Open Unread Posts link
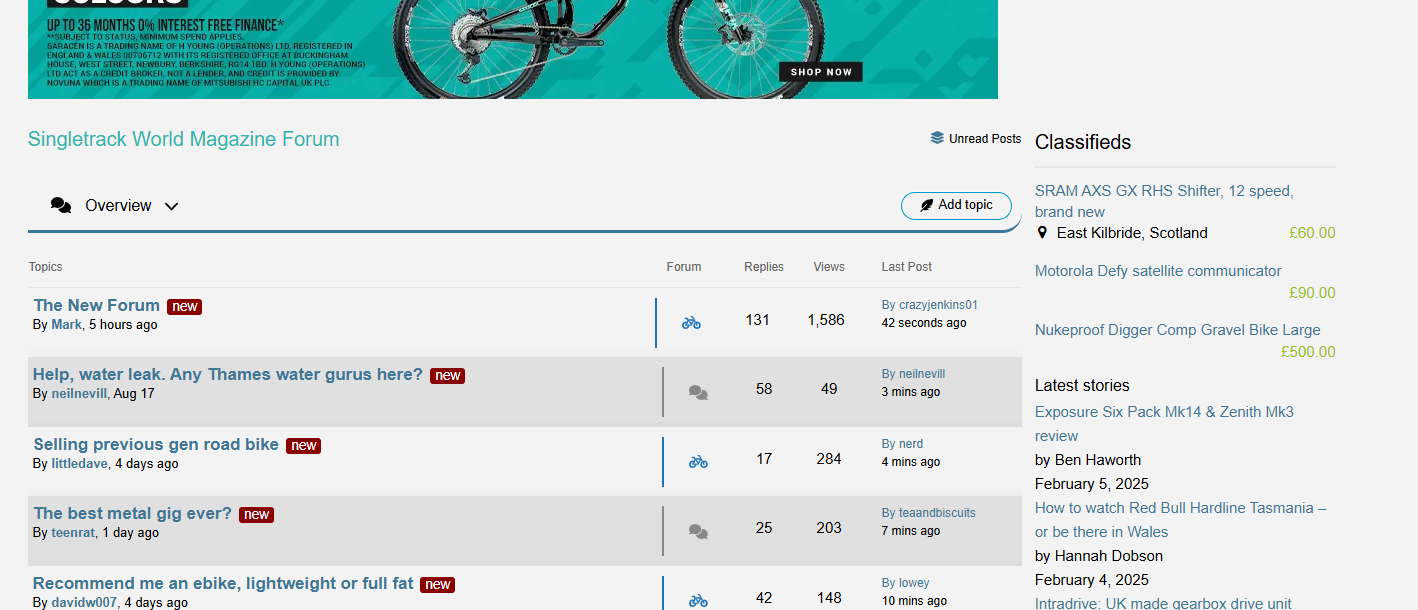 pos(984,139)
